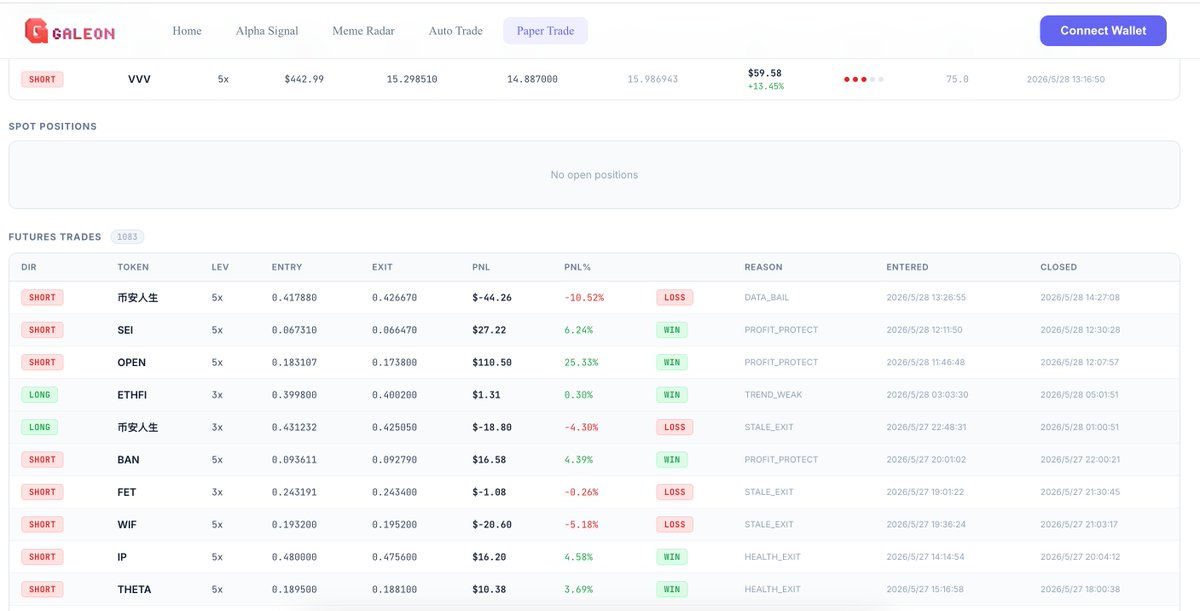This screenshot has height=611, width=1200.
Task: Click the $59.58 profit value
Action: (x=764, y=73)
